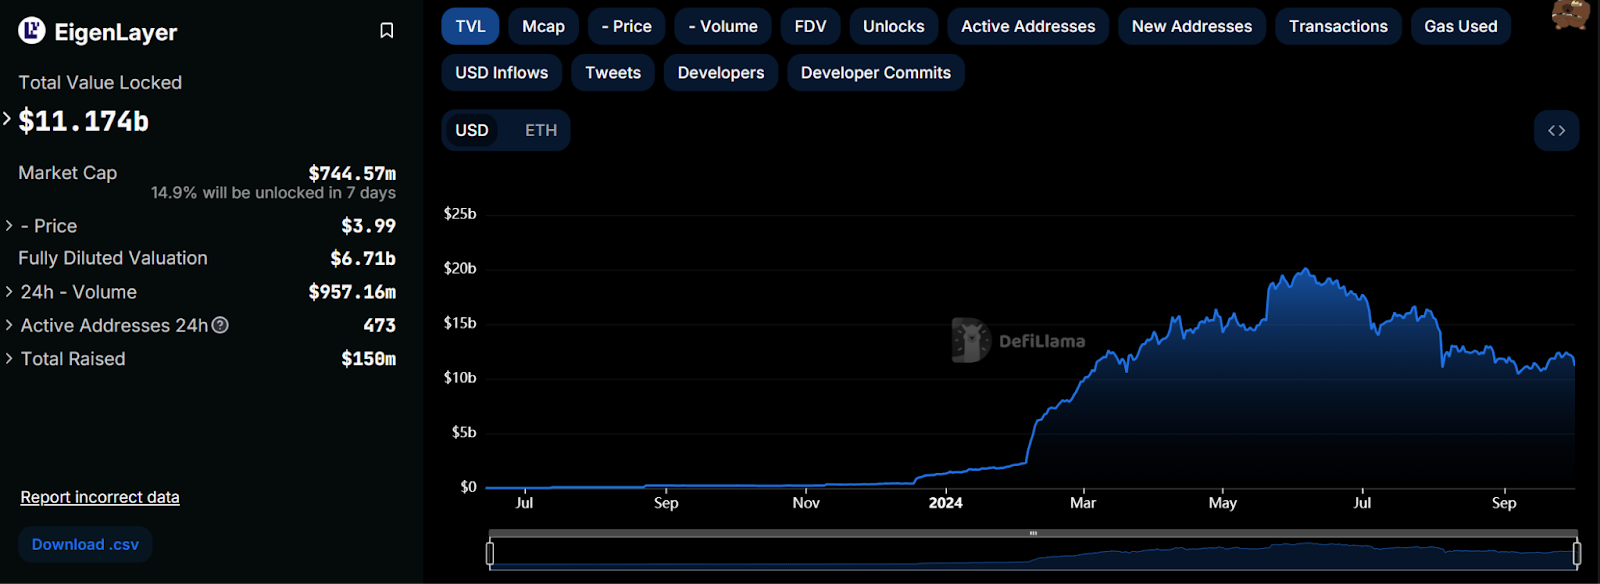Click the $20b y-axis label
1600x584 pixels.
pyautogui.click(x=460, y=268)
